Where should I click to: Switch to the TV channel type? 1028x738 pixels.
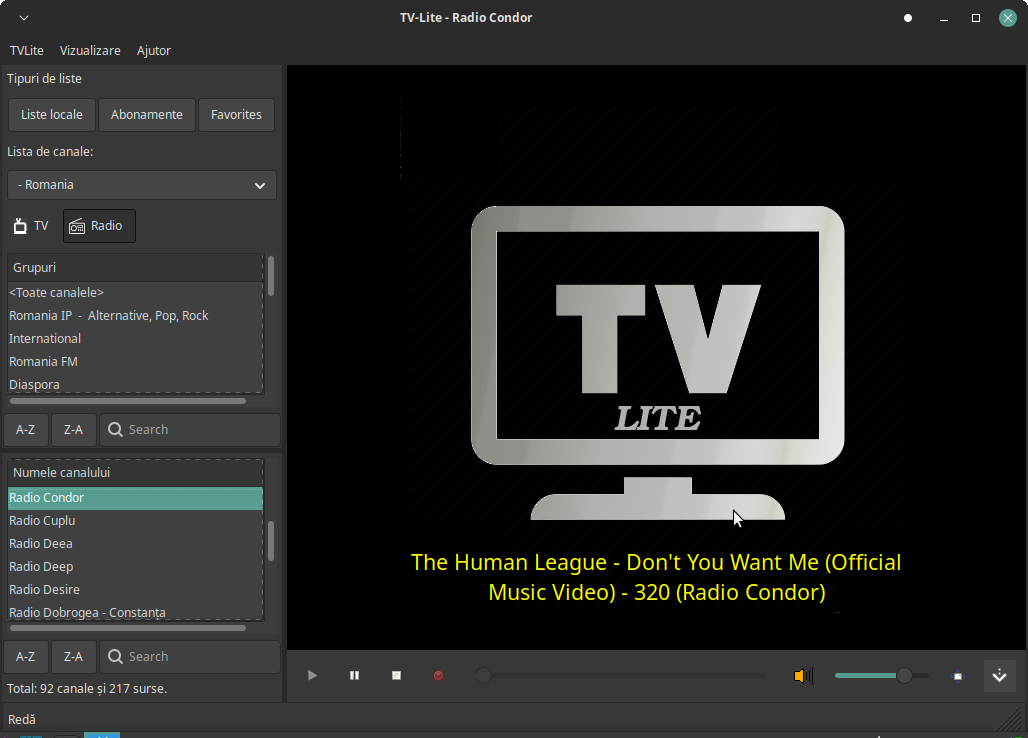tap(31, 226)
